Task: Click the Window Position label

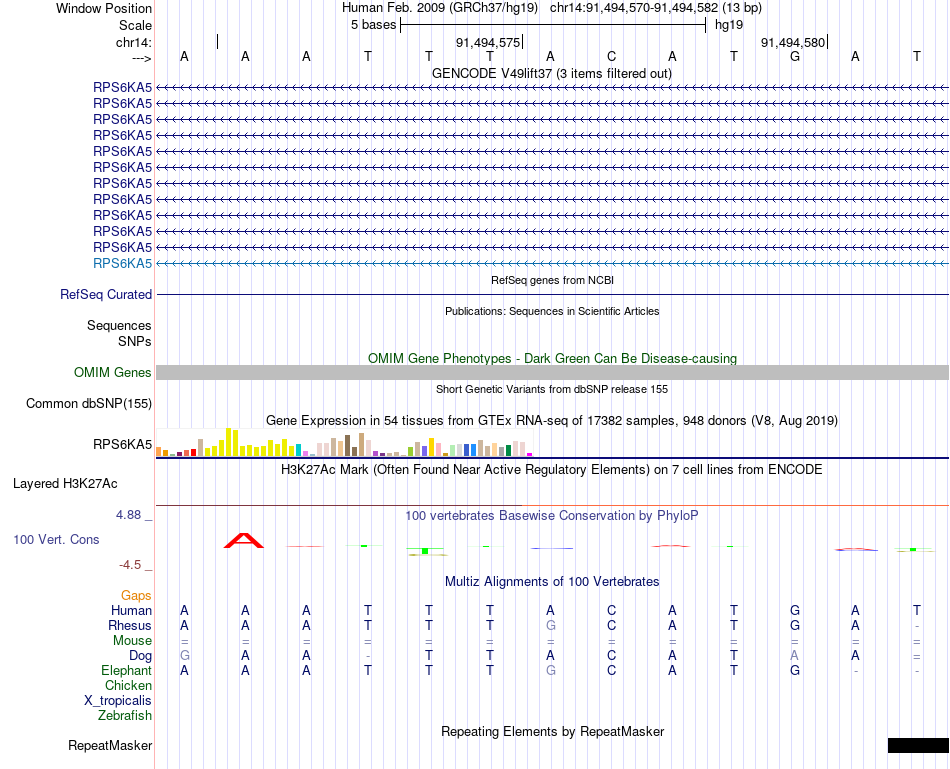Action: coord(104,8)
